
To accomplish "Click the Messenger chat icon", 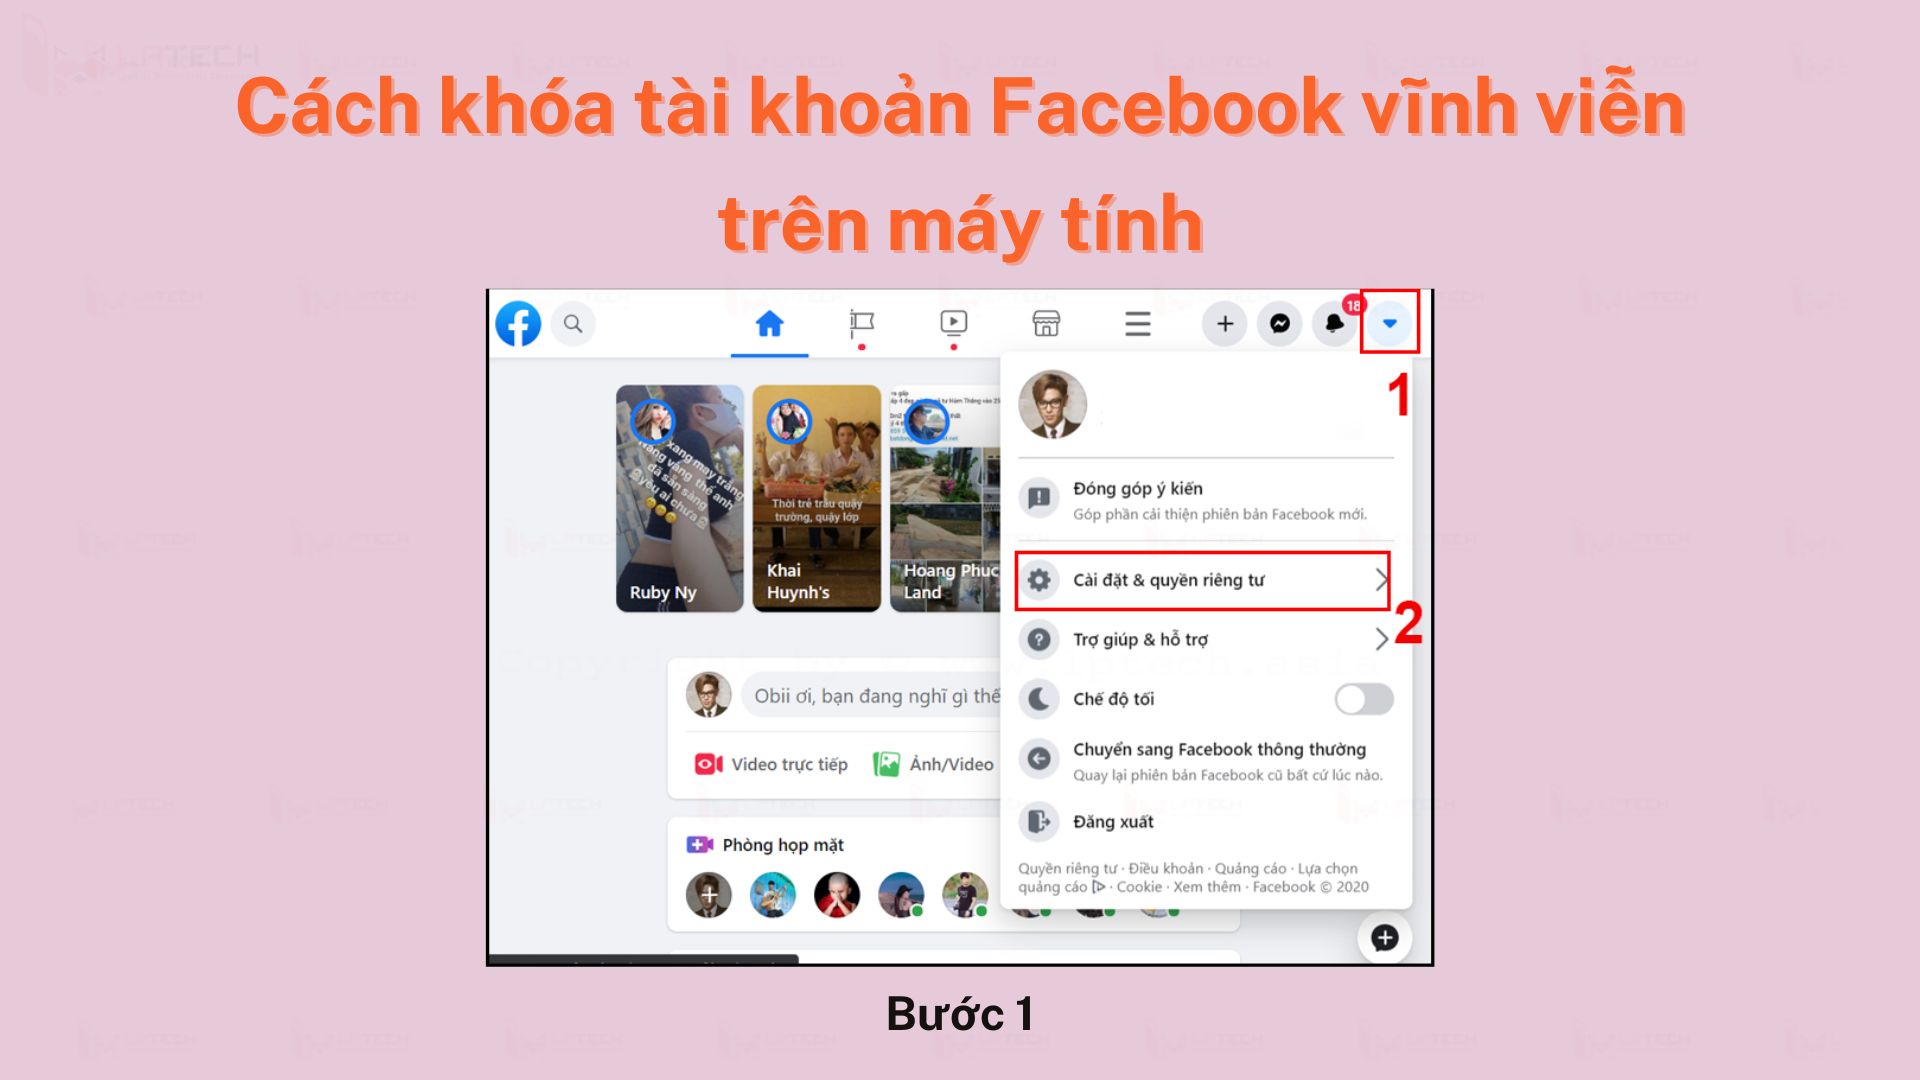I will [x=1275, y=323].
